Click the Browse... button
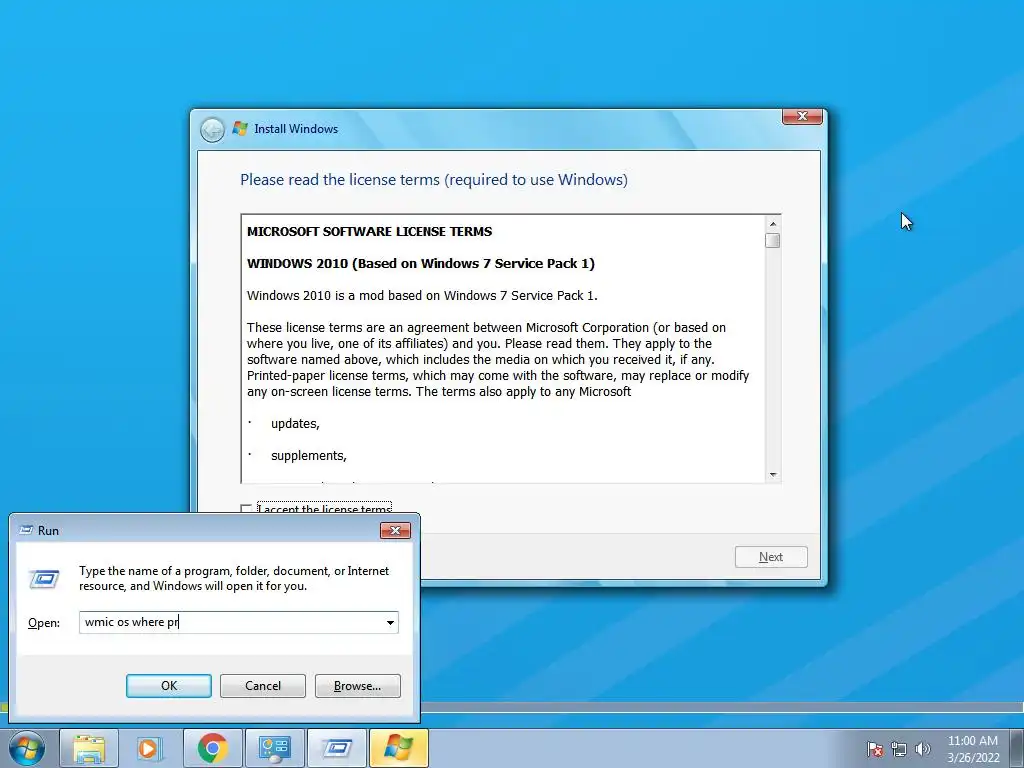The width and height of the screenshot is (1024, 768). (x=357, y=686)
